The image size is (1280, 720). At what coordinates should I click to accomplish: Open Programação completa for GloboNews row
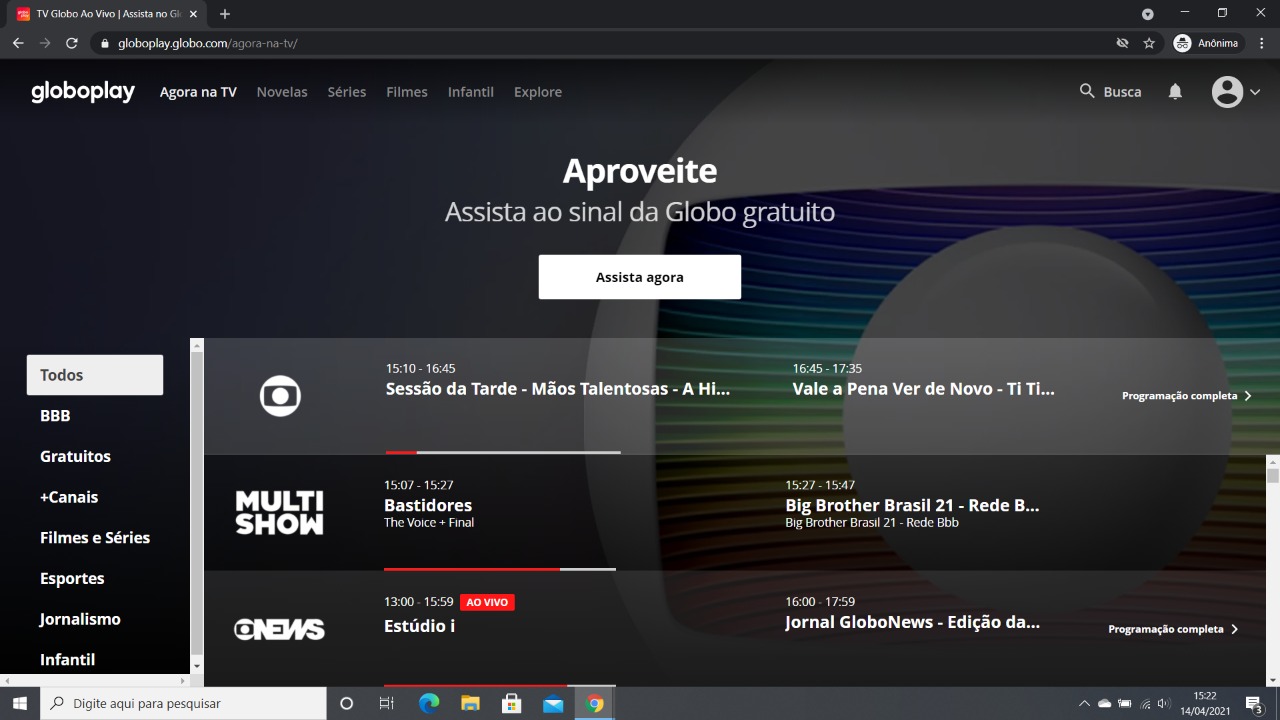point(1174,629)
